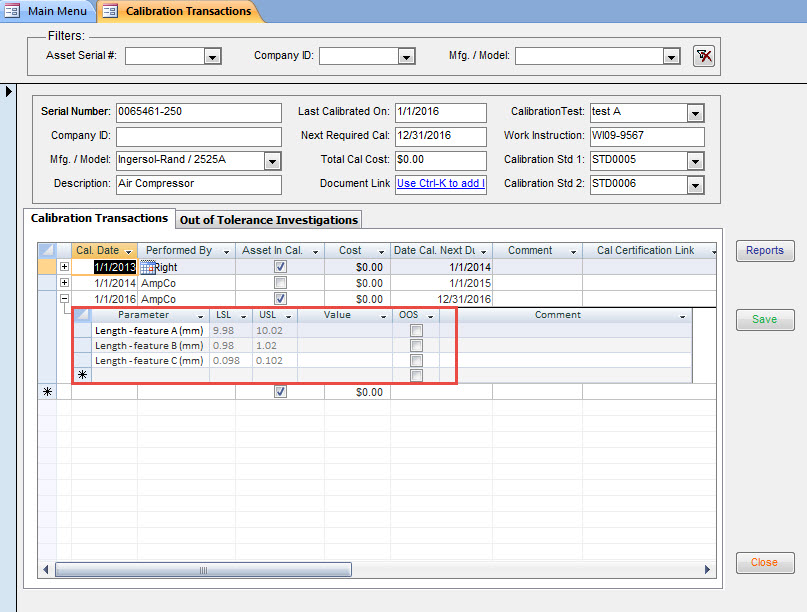807x612 pixels.
Task: Uncheck Asset In Cal. for 1/1/2016 row
Action: (x=280, y=299)
